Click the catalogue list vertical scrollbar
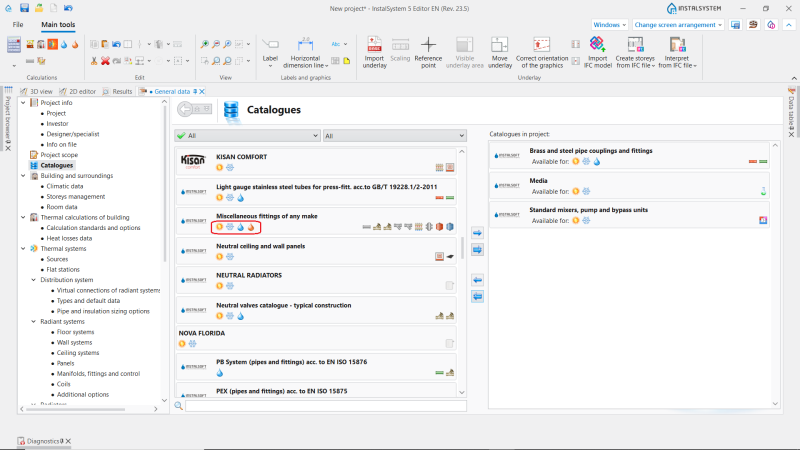Screen dimensions: 800x450 [462, 247]
